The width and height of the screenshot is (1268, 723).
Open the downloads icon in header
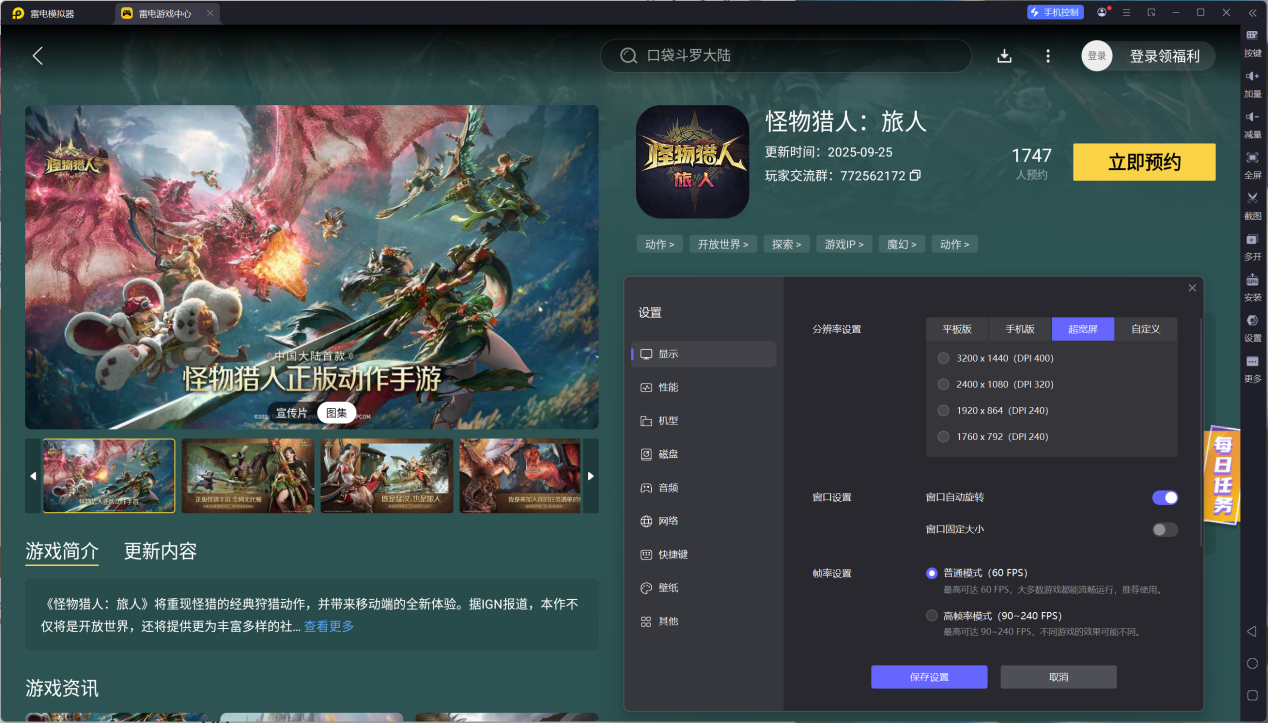[1005, 56]
